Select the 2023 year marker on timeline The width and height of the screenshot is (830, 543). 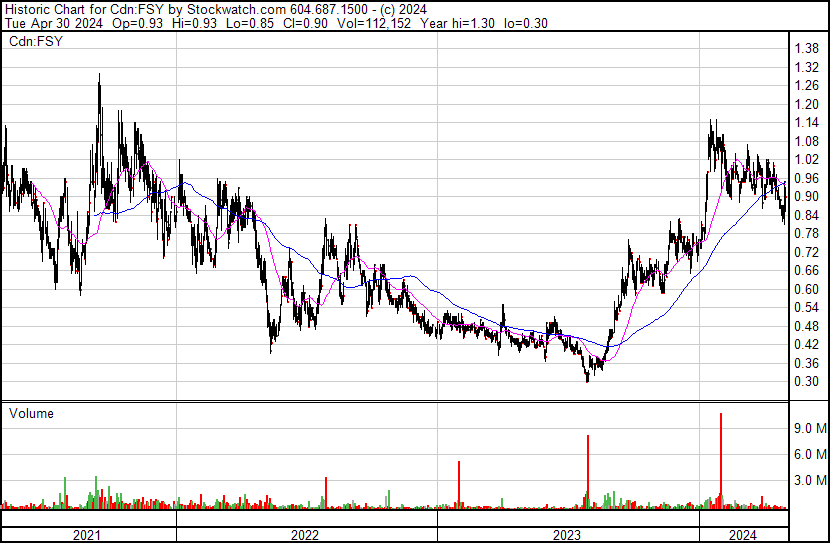(x=567, y=535)
